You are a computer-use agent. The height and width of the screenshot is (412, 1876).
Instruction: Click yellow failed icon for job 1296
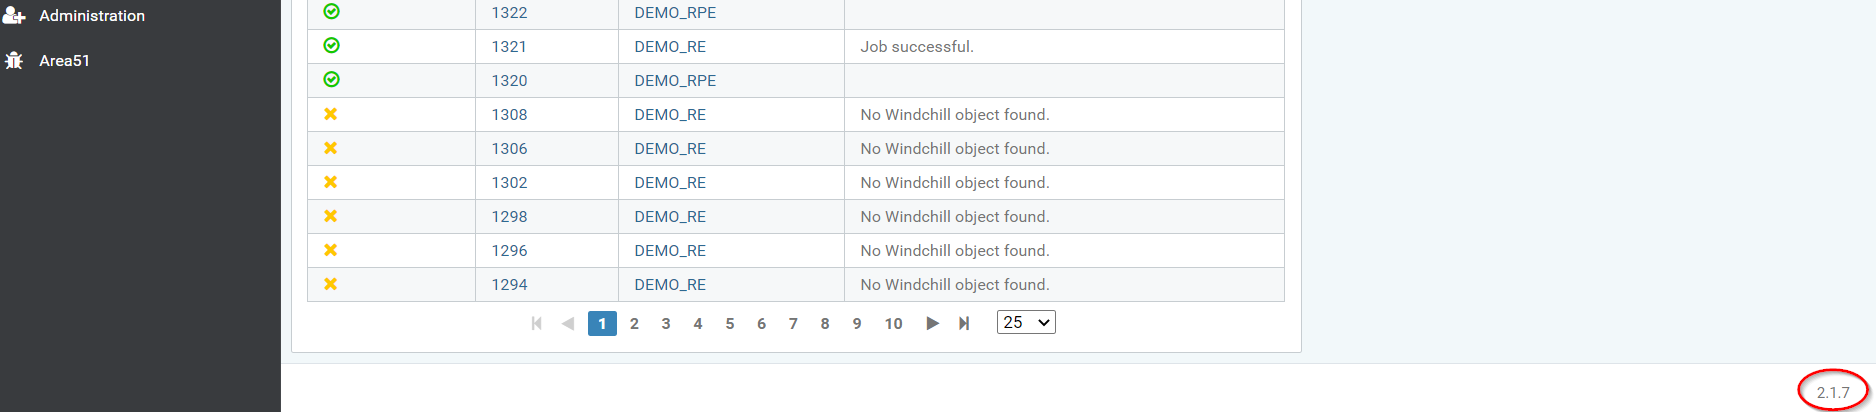331,250
